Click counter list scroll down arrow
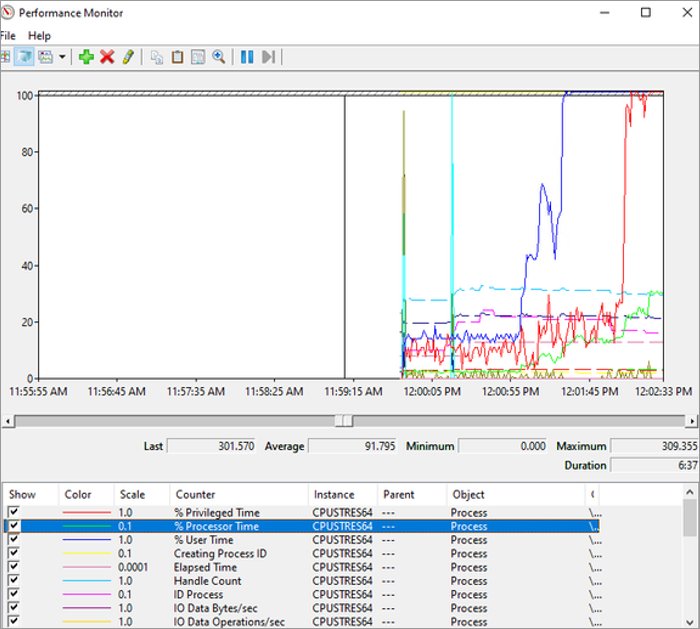This screenshot has height=629, width=700. 689,622
